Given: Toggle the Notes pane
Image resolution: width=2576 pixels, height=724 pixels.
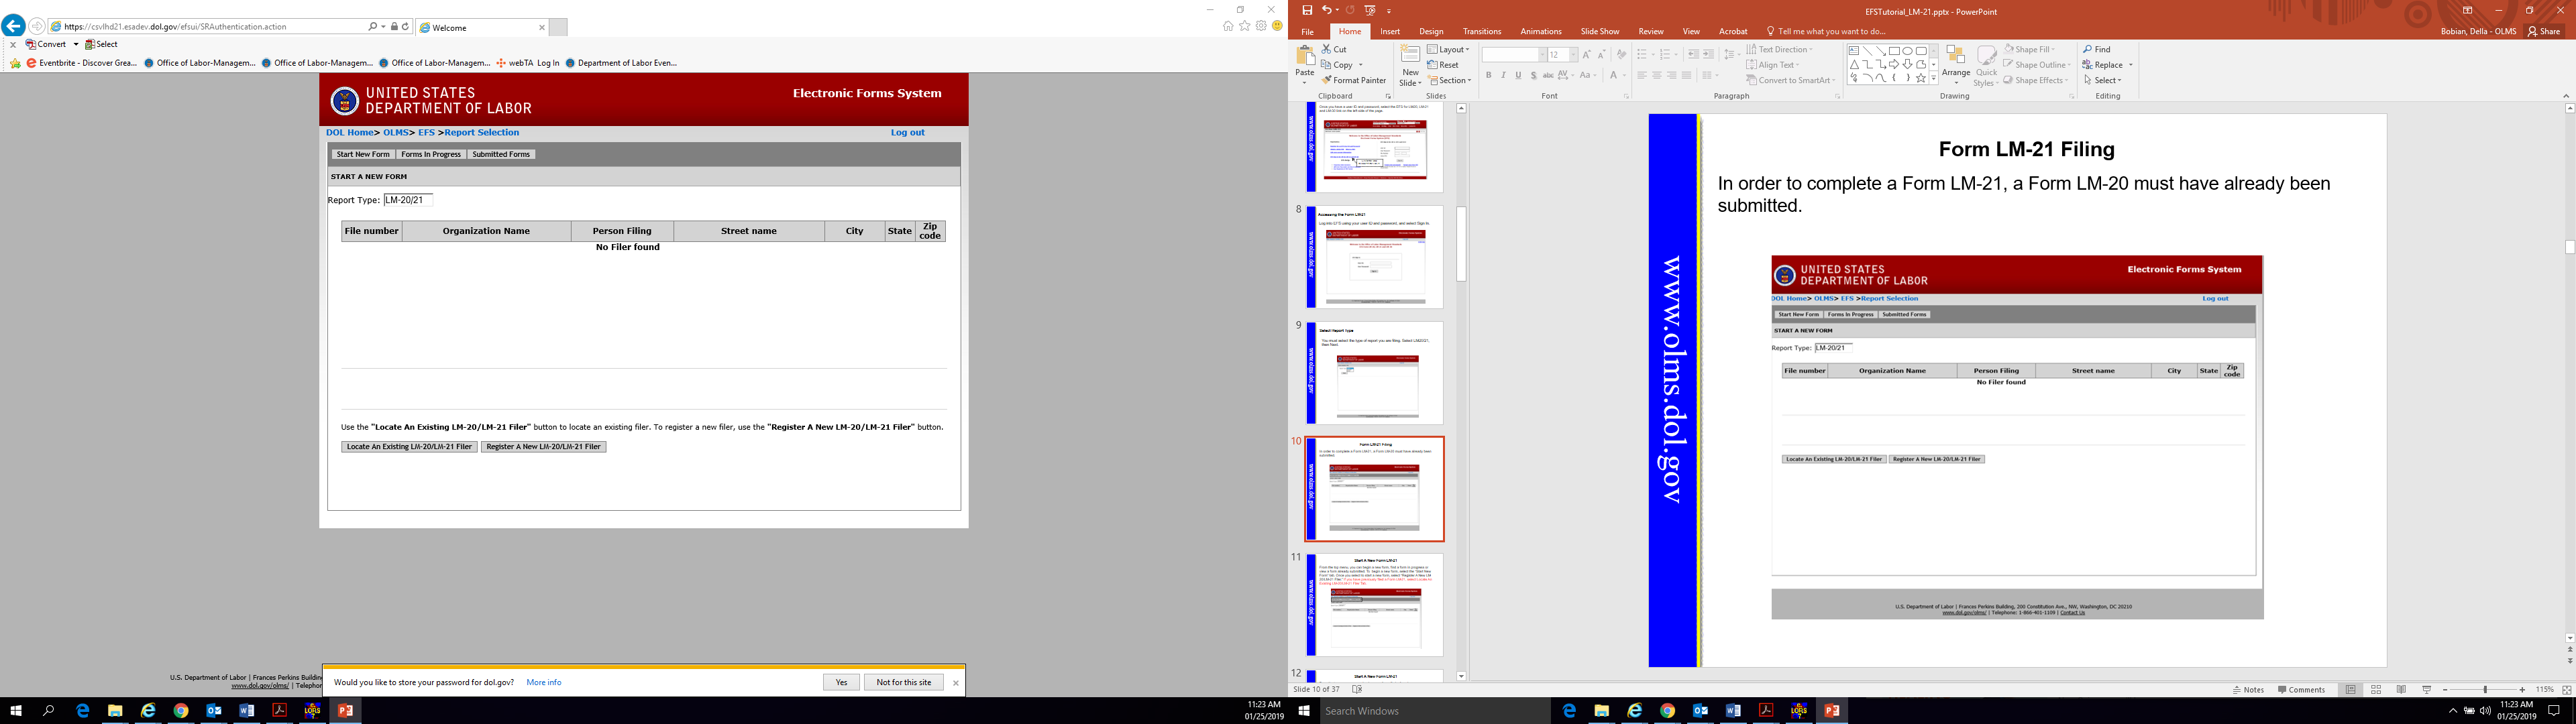Looking at the screenshot, I should coord(2248,690).
